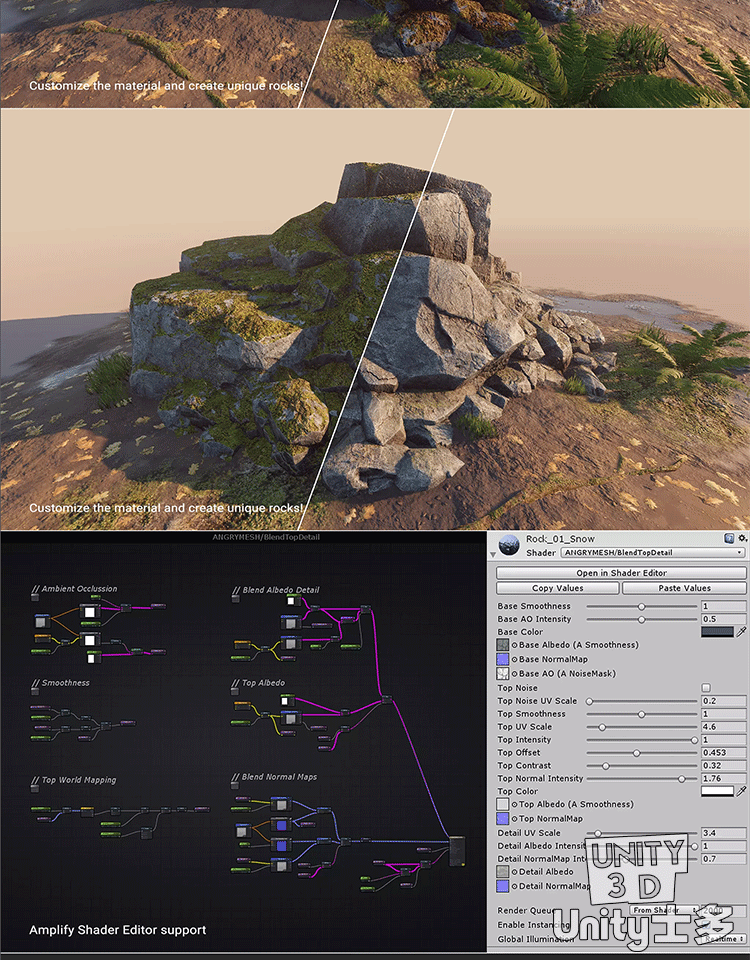
Task: Select the Base Albedo texture thumbnail
Action: [x=503, y=646]
